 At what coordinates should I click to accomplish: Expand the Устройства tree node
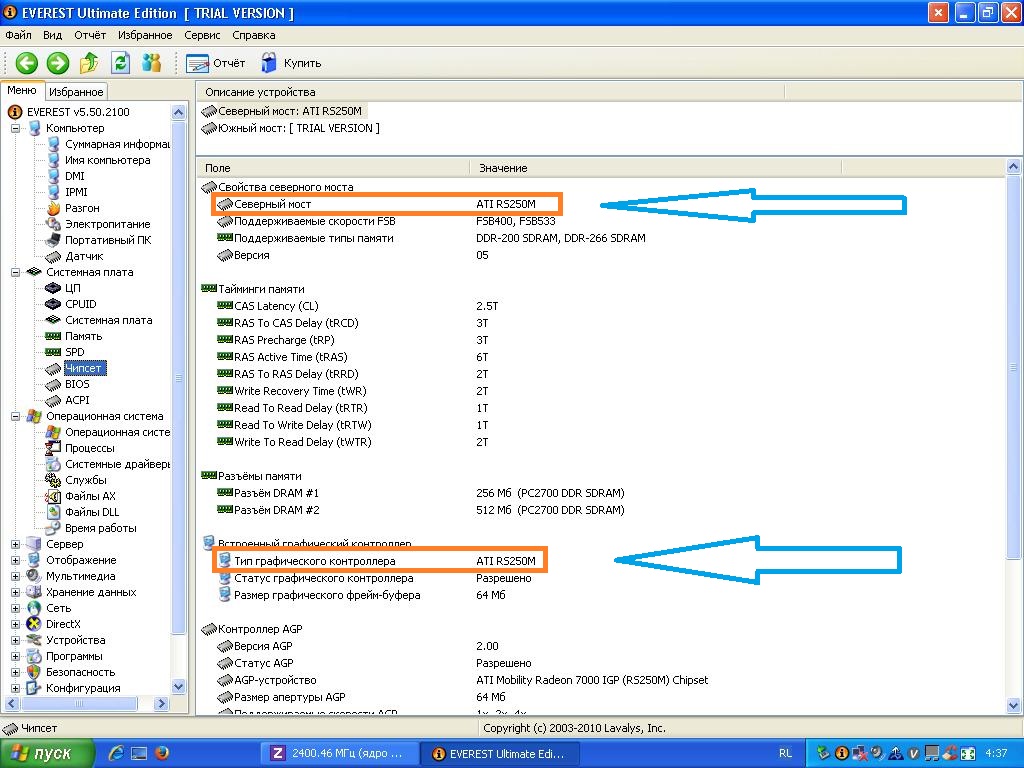click(15, 641)
